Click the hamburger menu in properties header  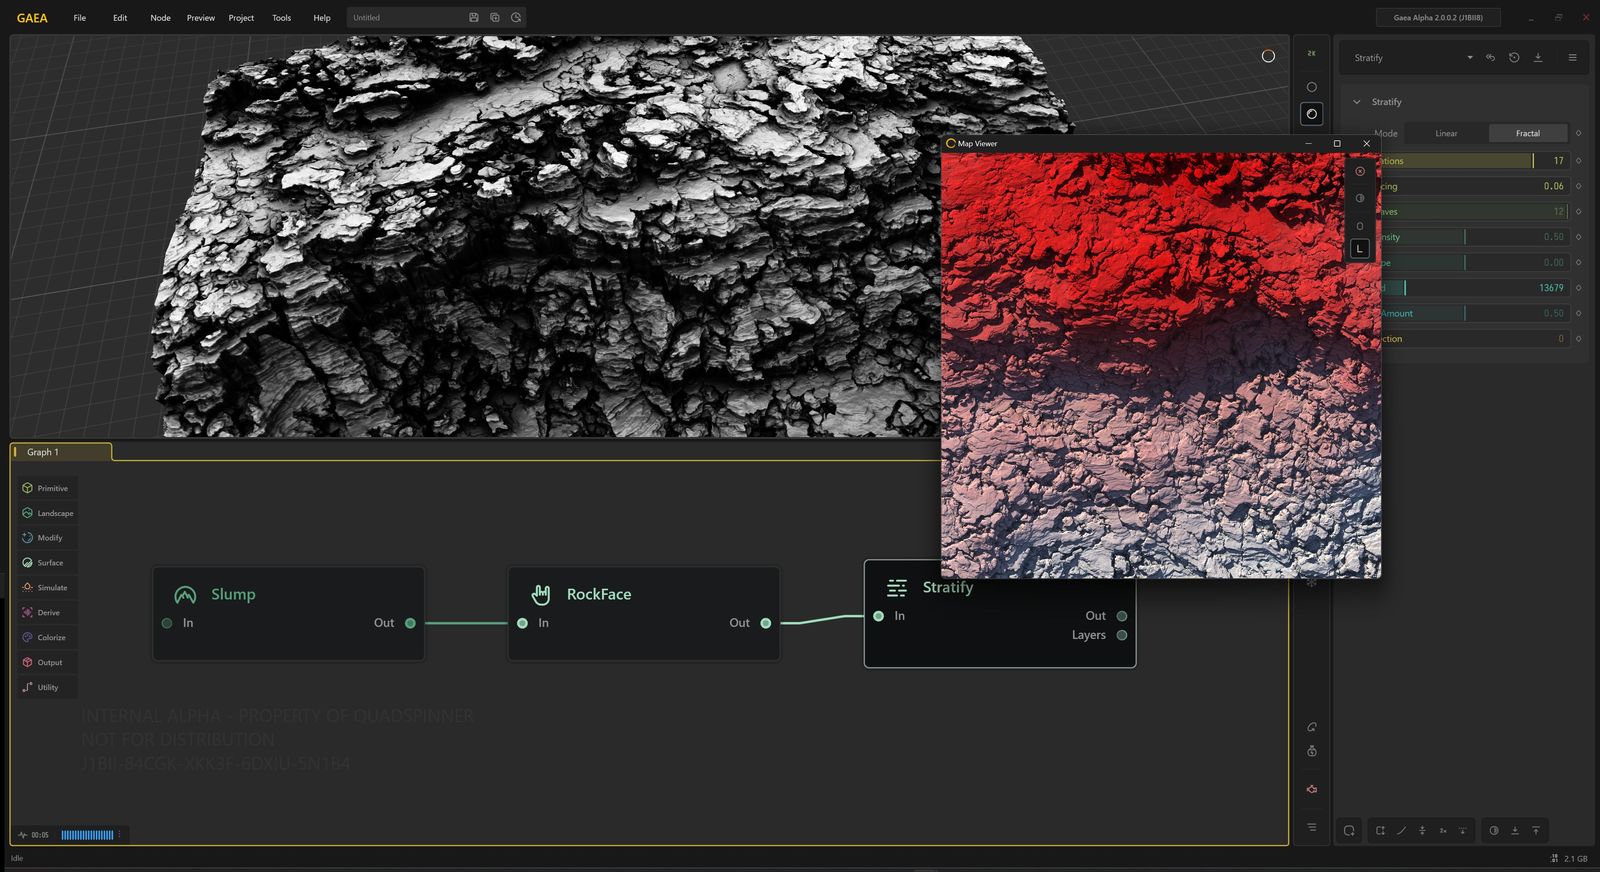[1572, 58]
